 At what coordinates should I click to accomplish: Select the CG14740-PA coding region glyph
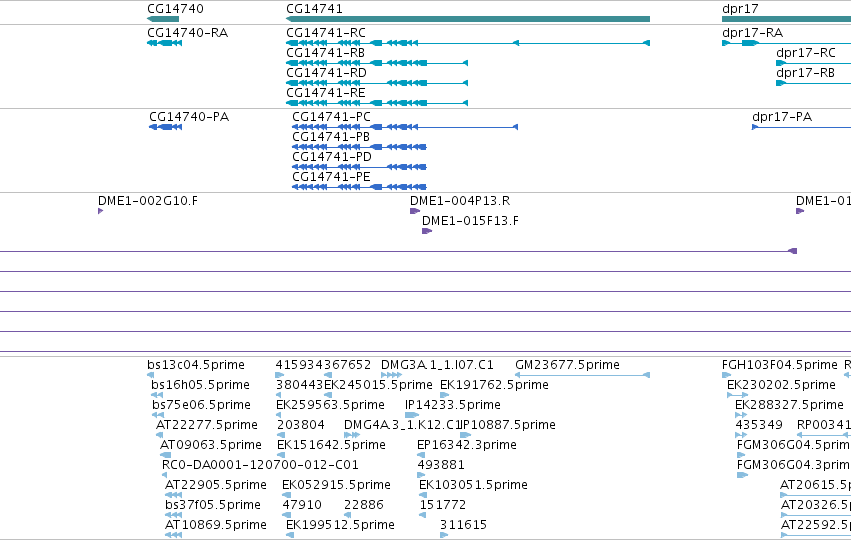[x=166, y=127]
